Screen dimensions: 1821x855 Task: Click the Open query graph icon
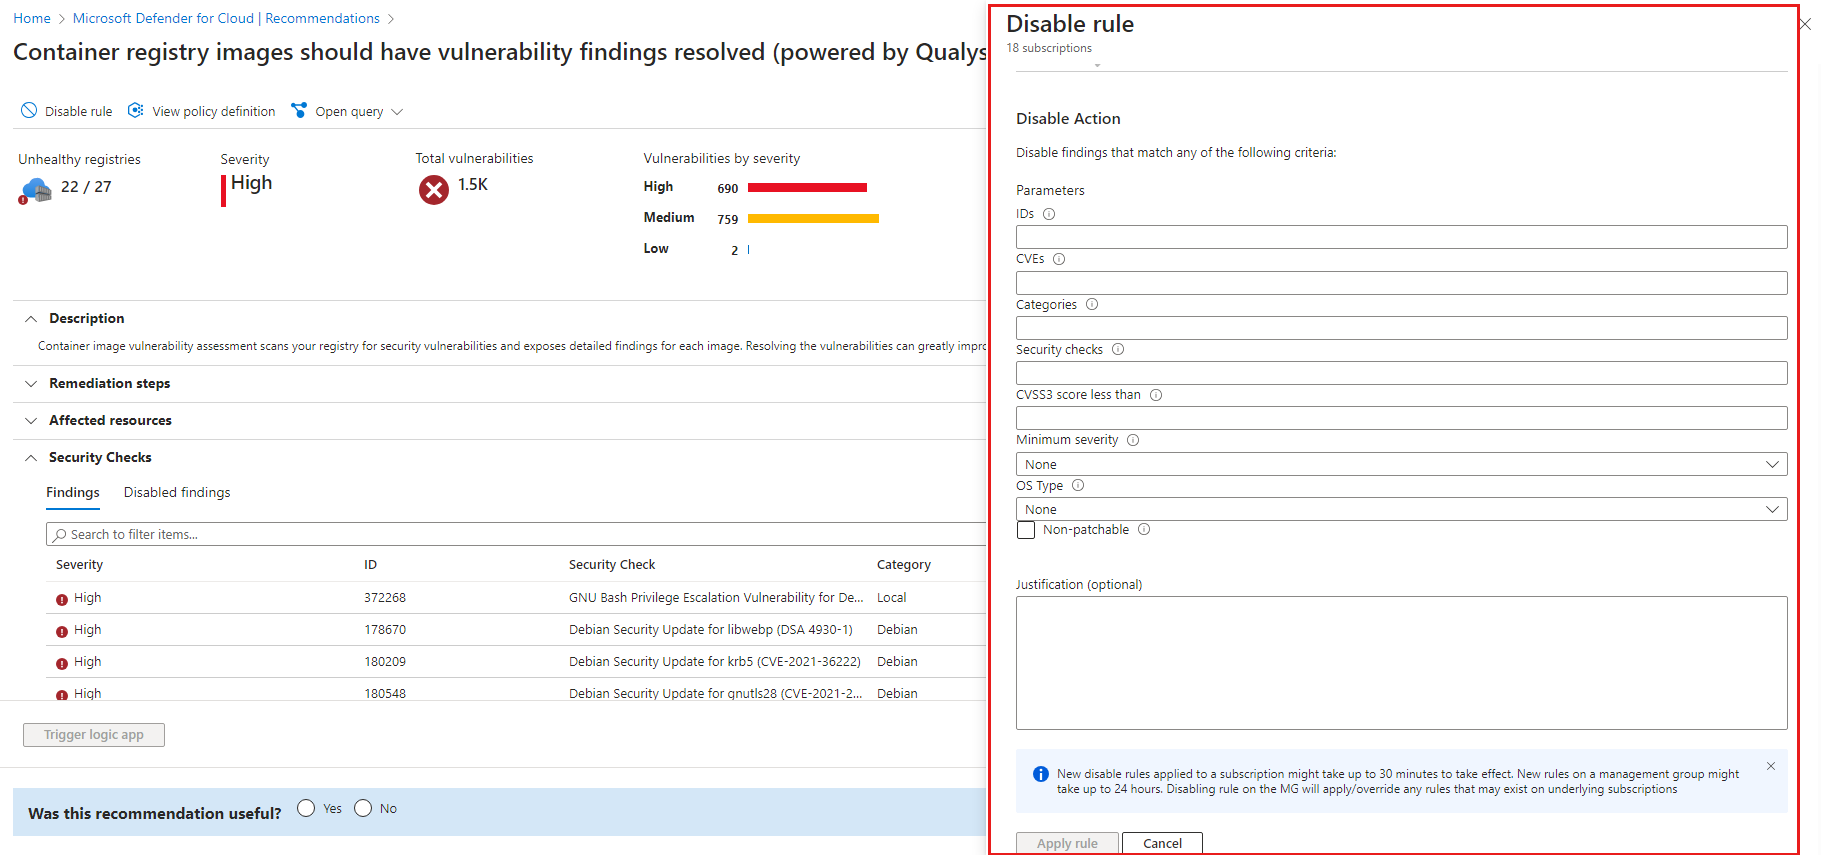299,111
